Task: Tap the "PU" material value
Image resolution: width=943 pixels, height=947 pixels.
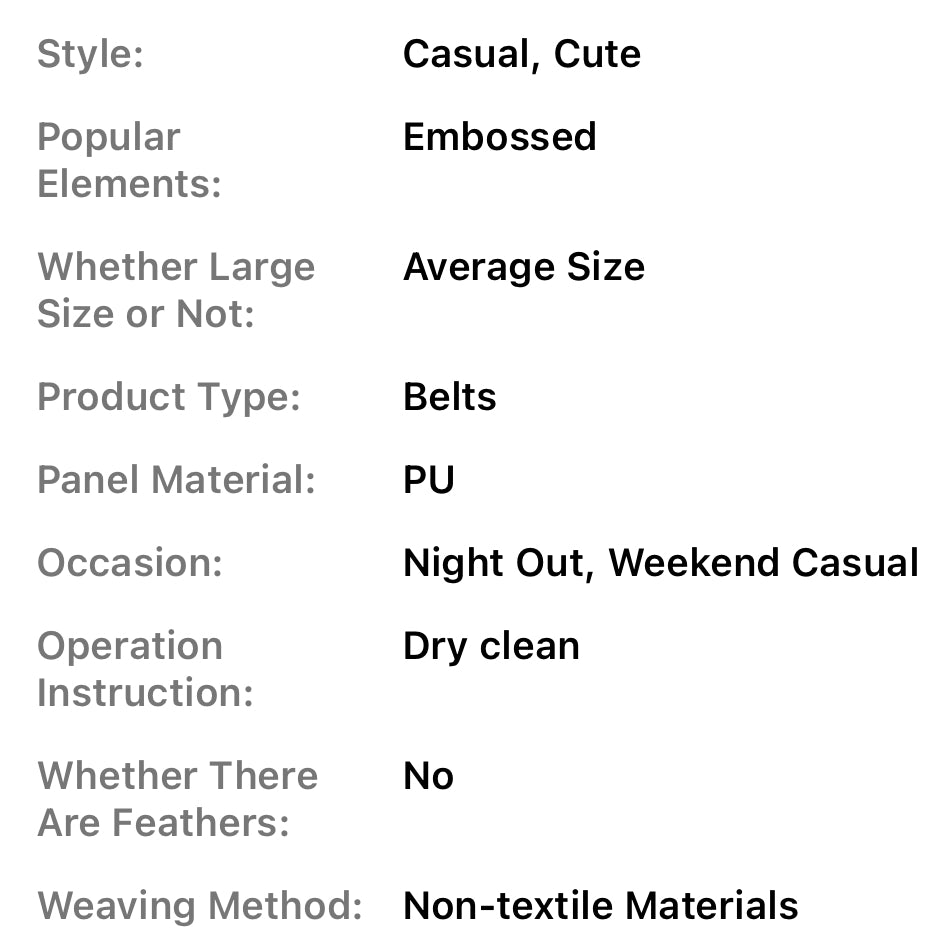Action: (x=428, y=480)
